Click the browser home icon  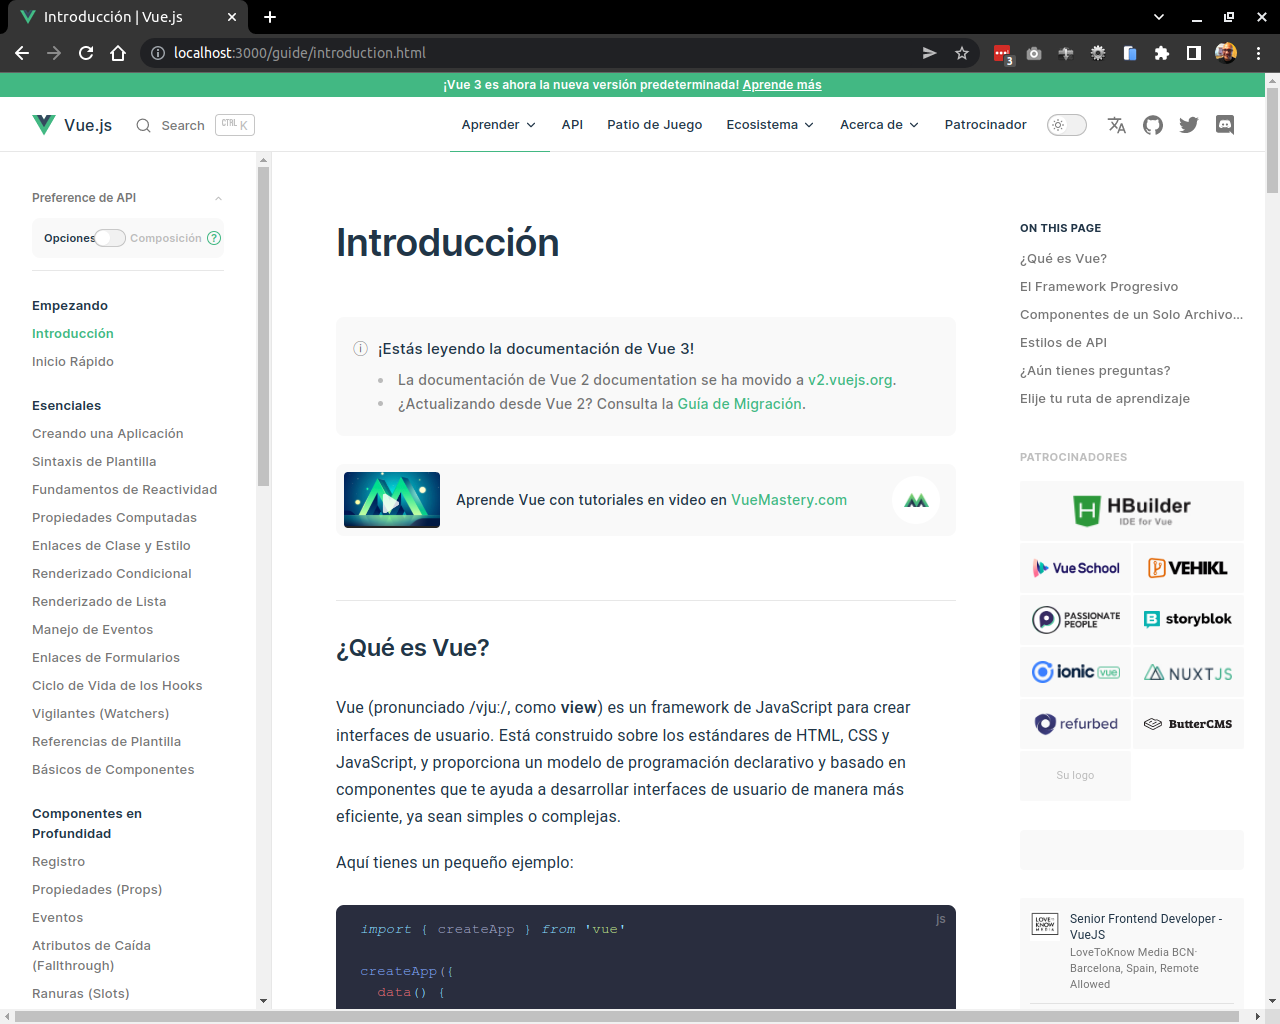point(118,53)
